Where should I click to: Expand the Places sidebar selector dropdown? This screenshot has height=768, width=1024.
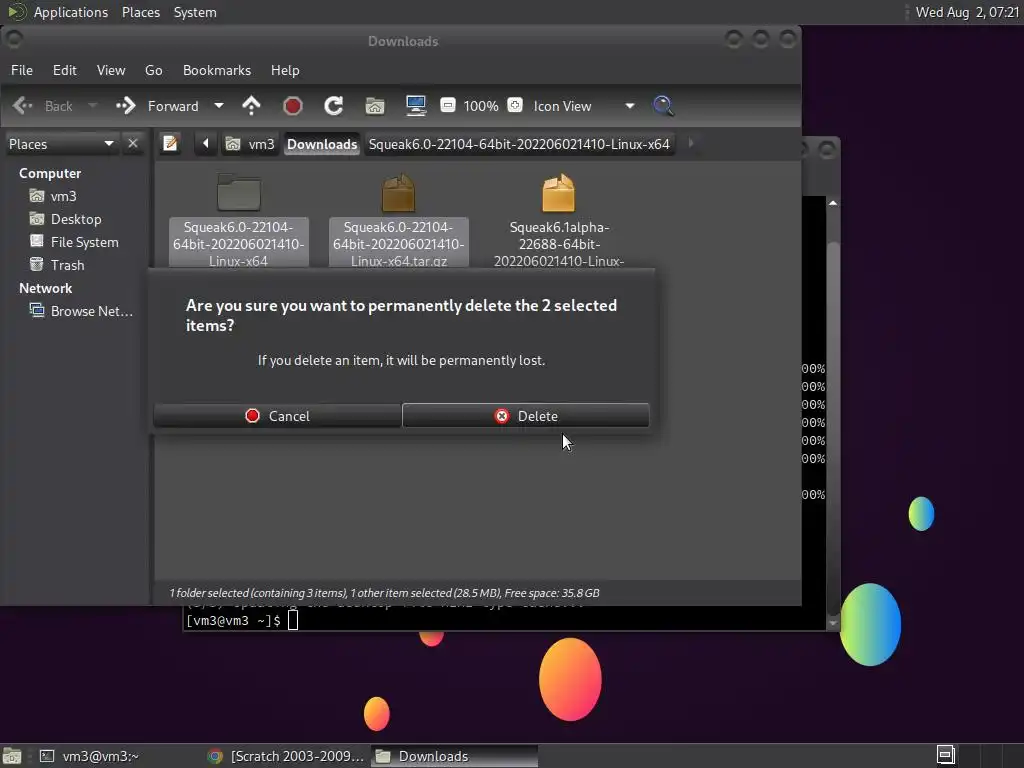click(61, 144)
